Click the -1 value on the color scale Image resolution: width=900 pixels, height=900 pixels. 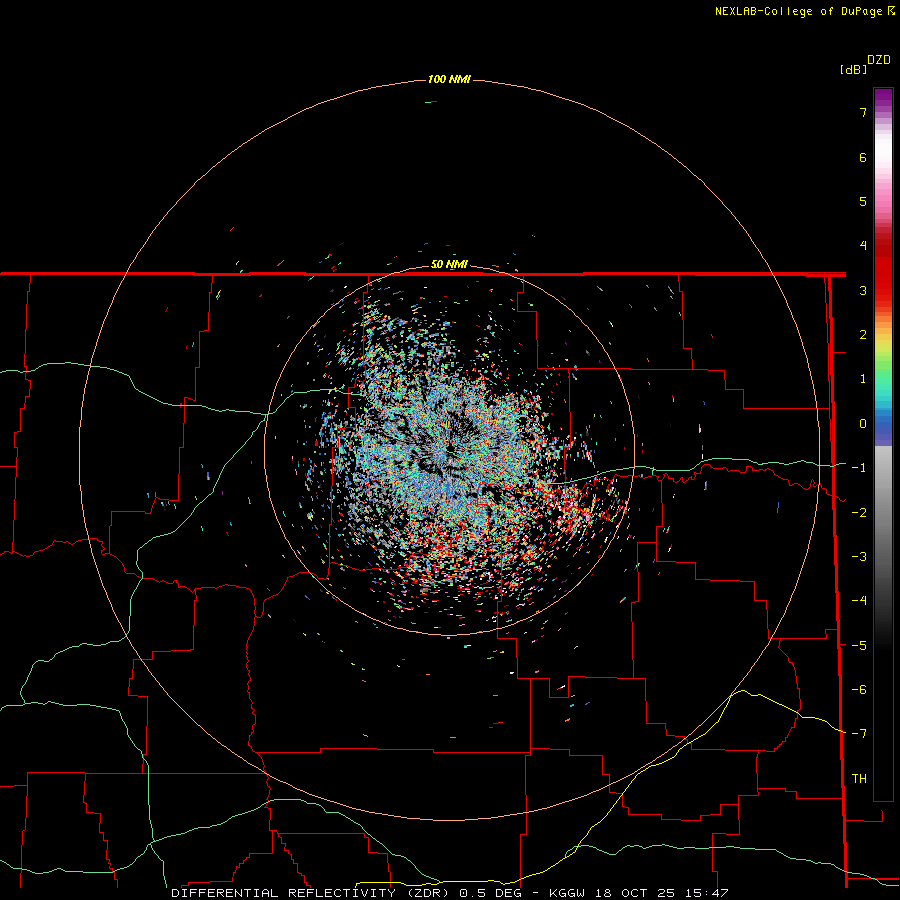859,468
